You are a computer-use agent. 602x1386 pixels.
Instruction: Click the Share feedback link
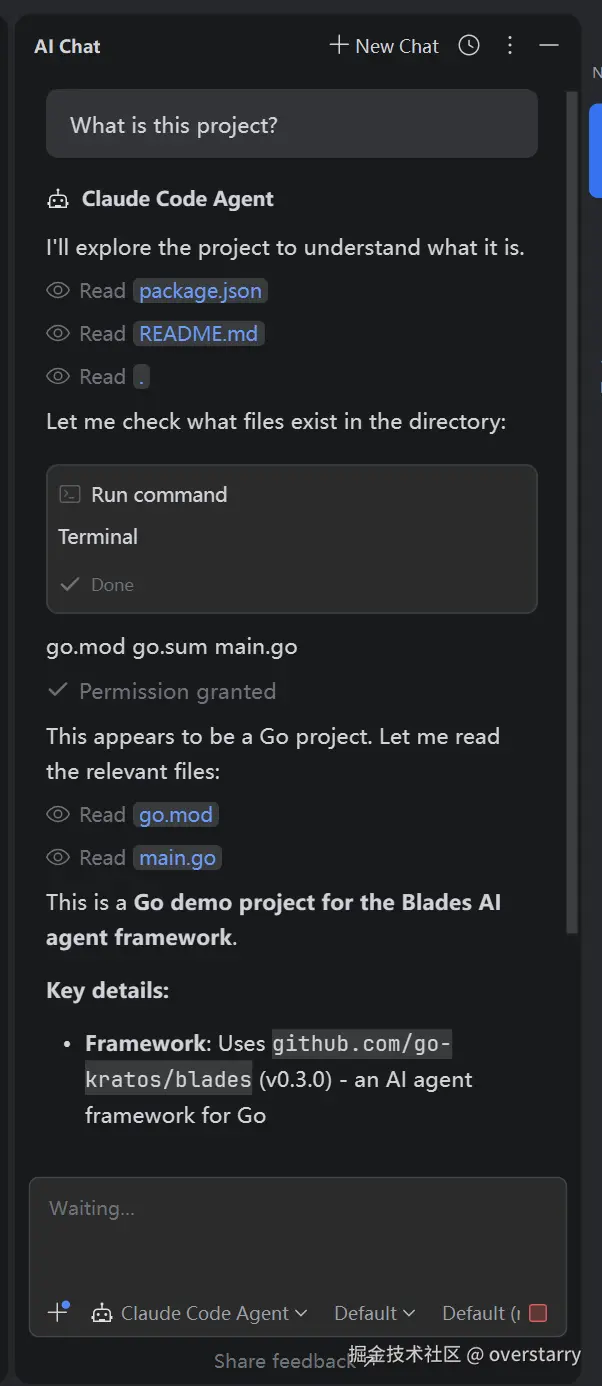(x=283, y=1361)
